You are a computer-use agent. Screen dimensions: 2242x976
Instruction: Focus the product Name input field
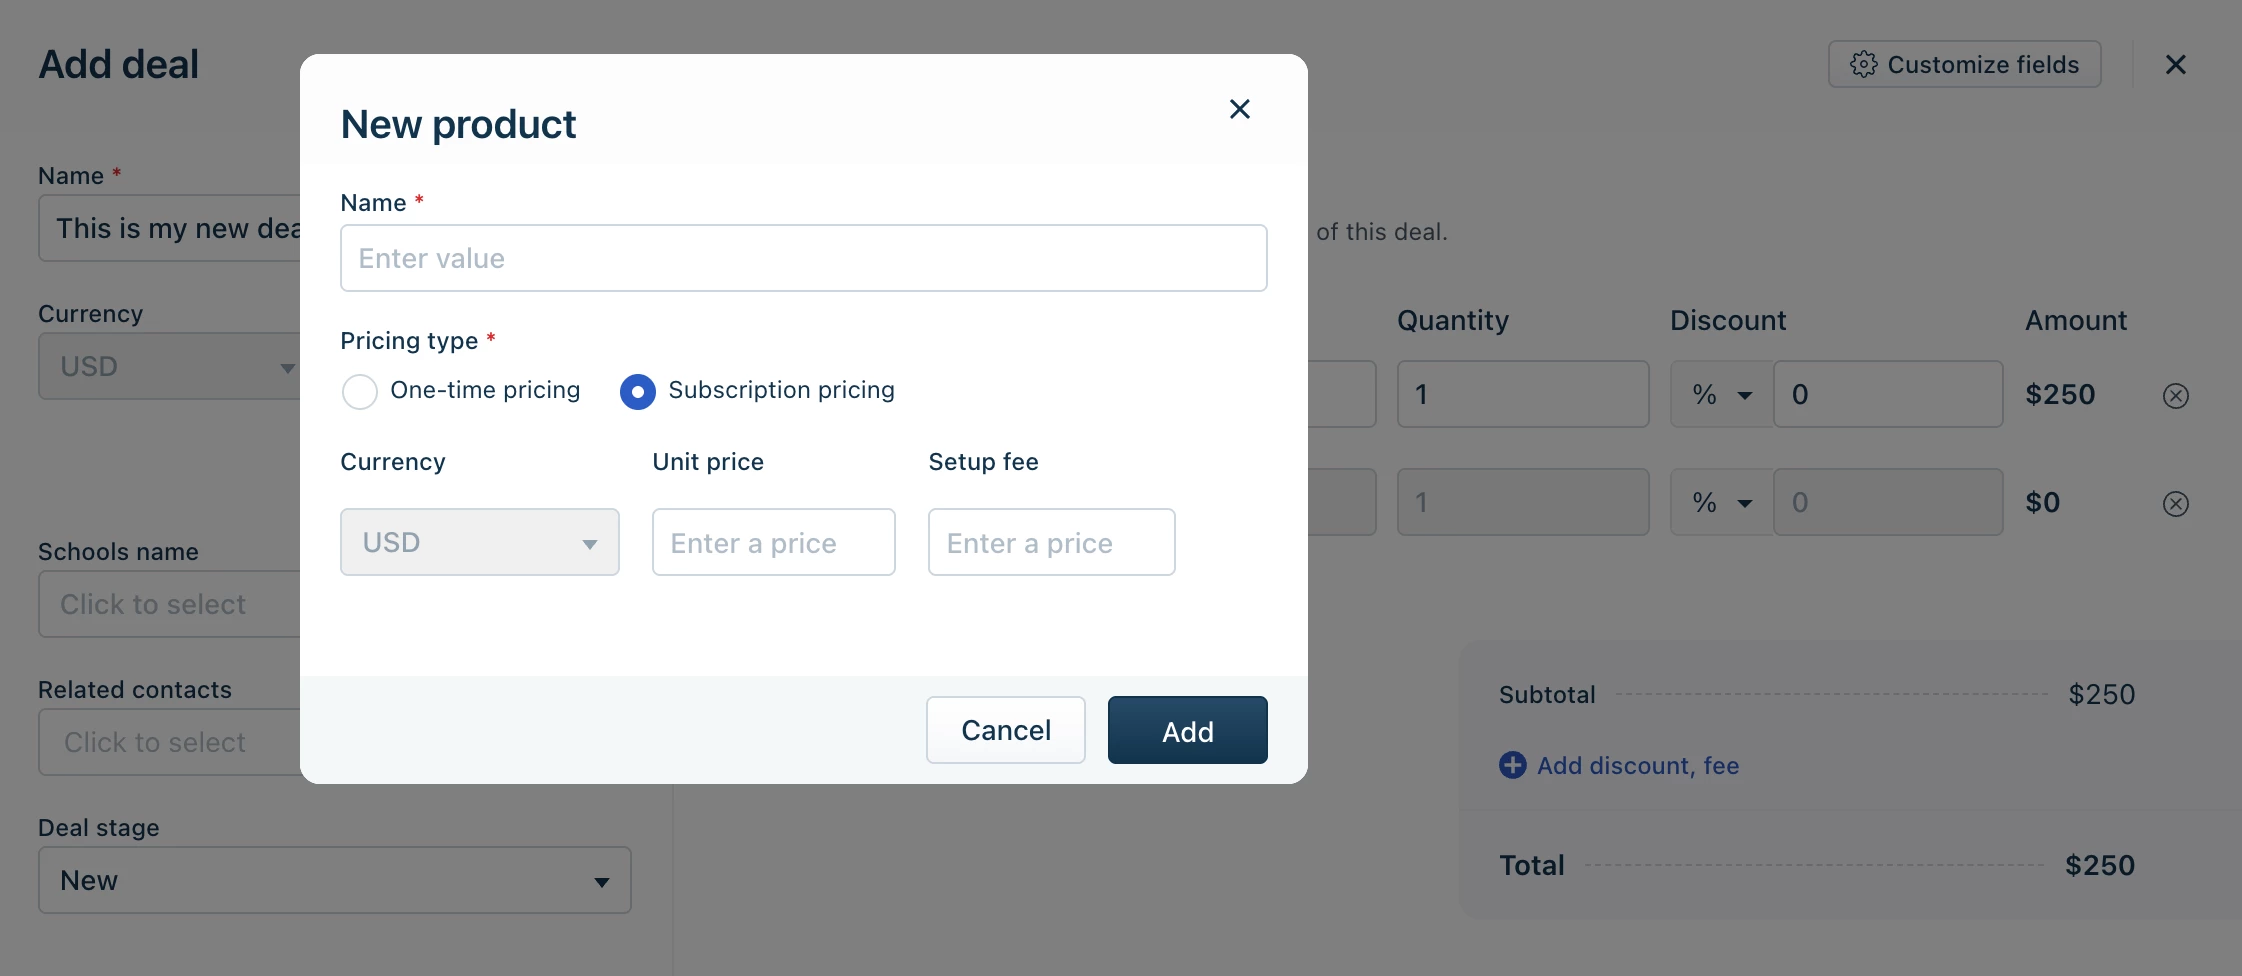pyautogui.click(x=803, y=258)
